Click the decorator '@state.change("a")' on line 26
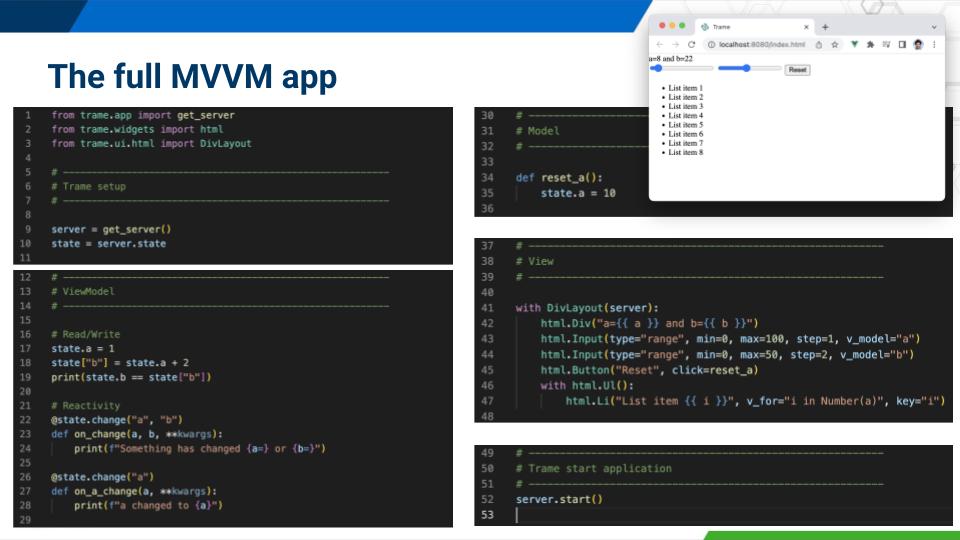Image resolution: width=960 pixels, height=540 pixels. (103, 477)
